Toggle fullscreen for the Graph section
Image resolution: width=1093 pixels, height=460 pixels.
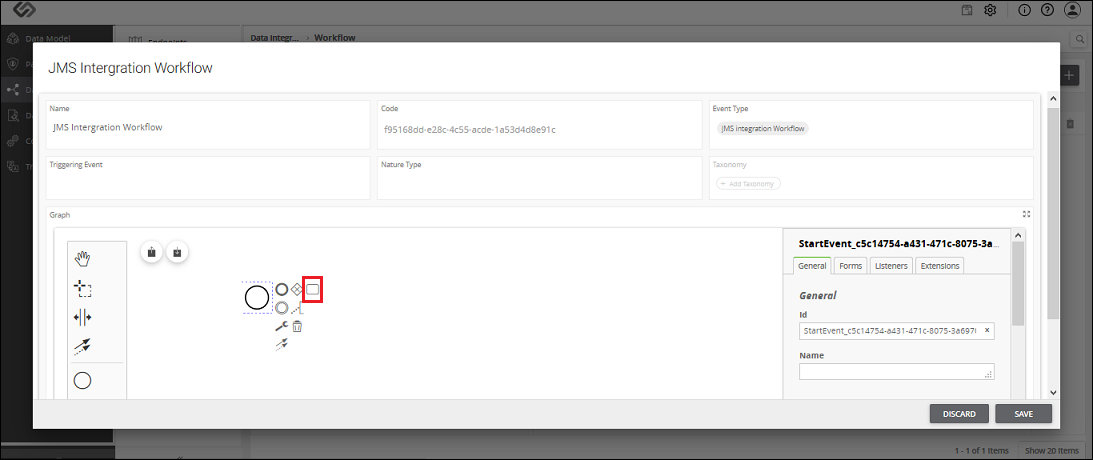[x=1026, y=215]
